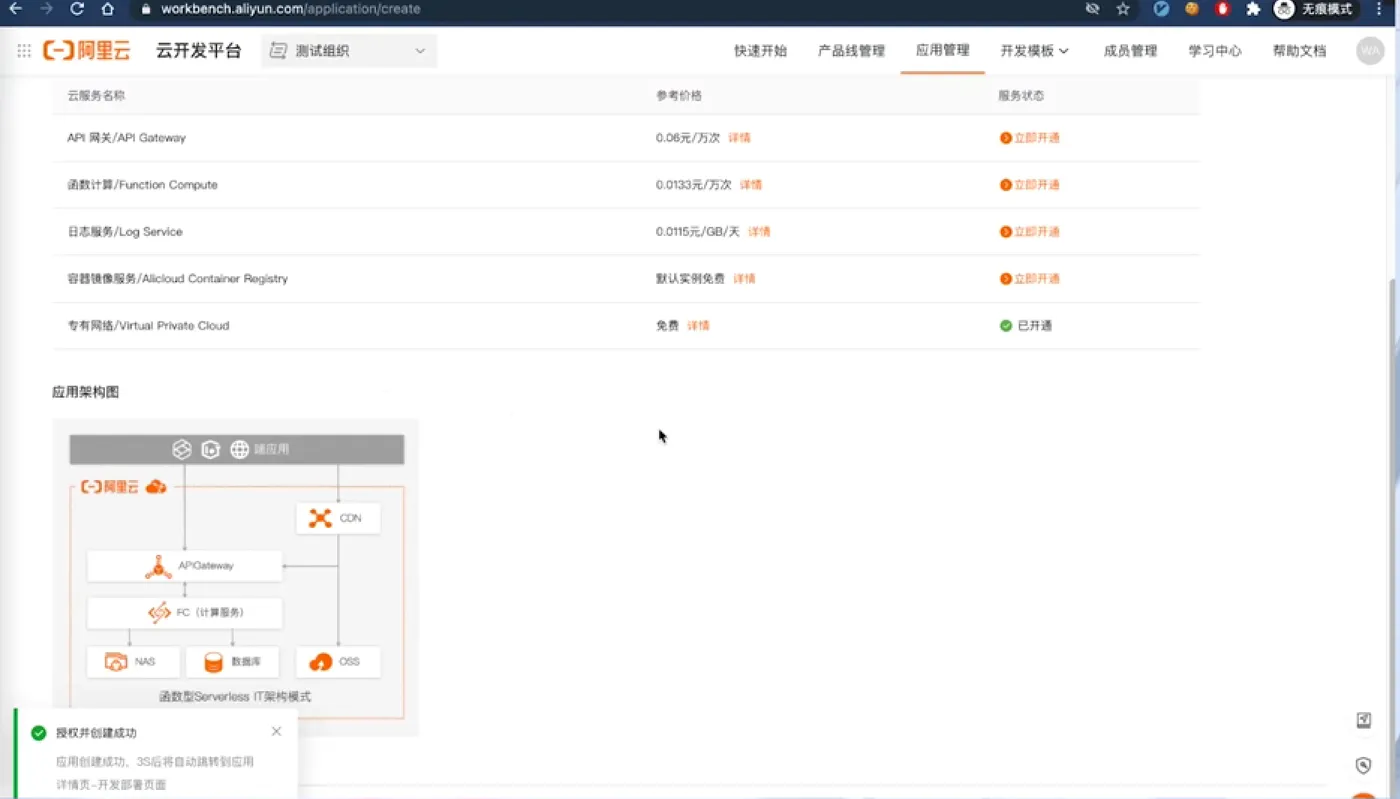The image size is (1400, 799).
Task: Open the Extensions puzzle piece icon
Action: pos(1253,9)
